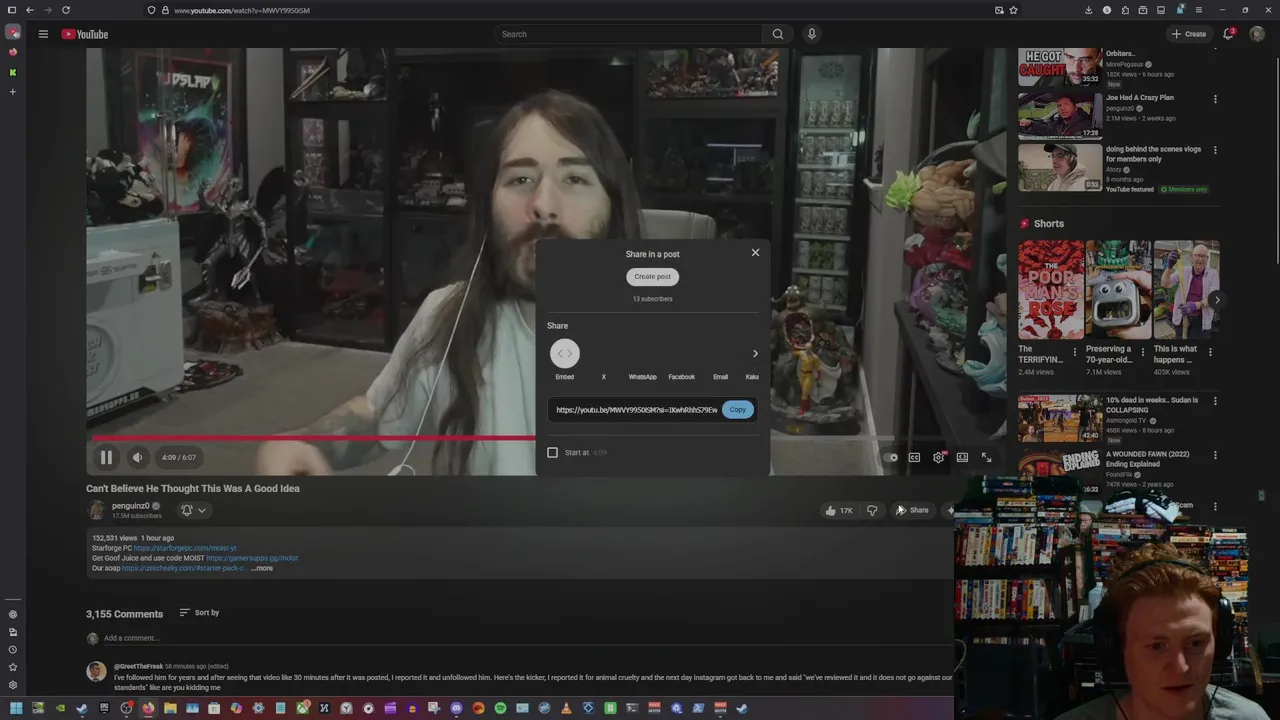Click the Create post button
The width and height of the screenshot is (1280, 720).
point(652,277)
